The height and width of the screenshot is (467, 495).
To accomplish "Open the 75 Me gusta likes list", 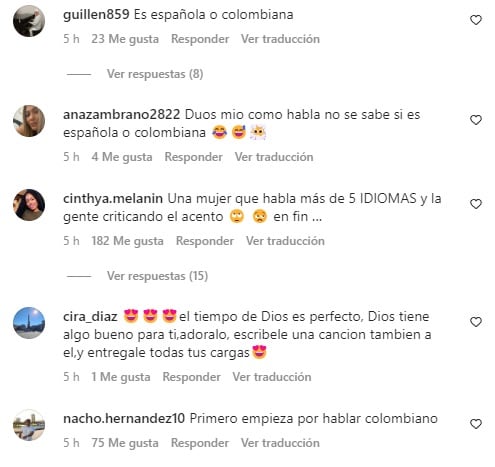I will 125,443.
